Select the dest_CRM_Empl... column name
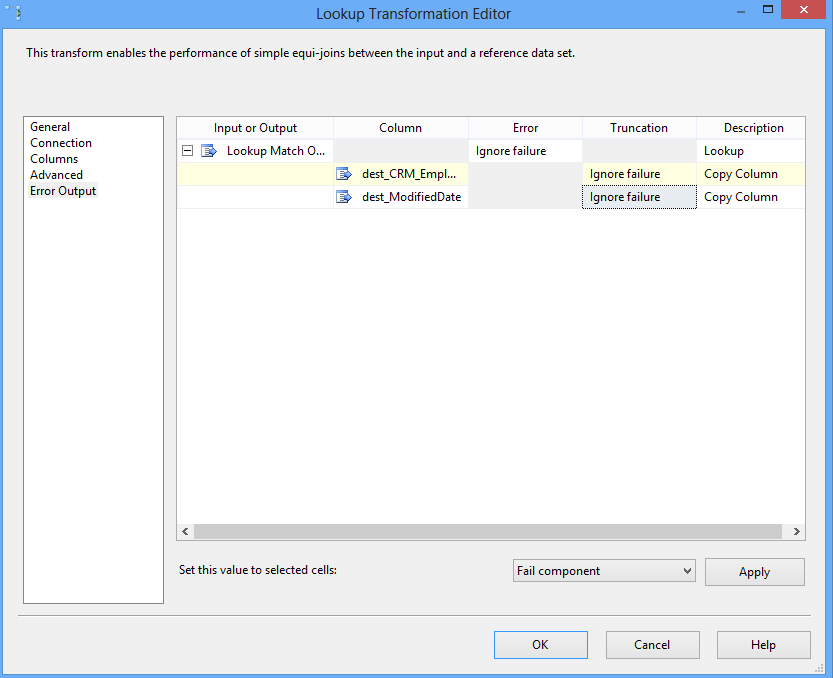 pos(409,174)
